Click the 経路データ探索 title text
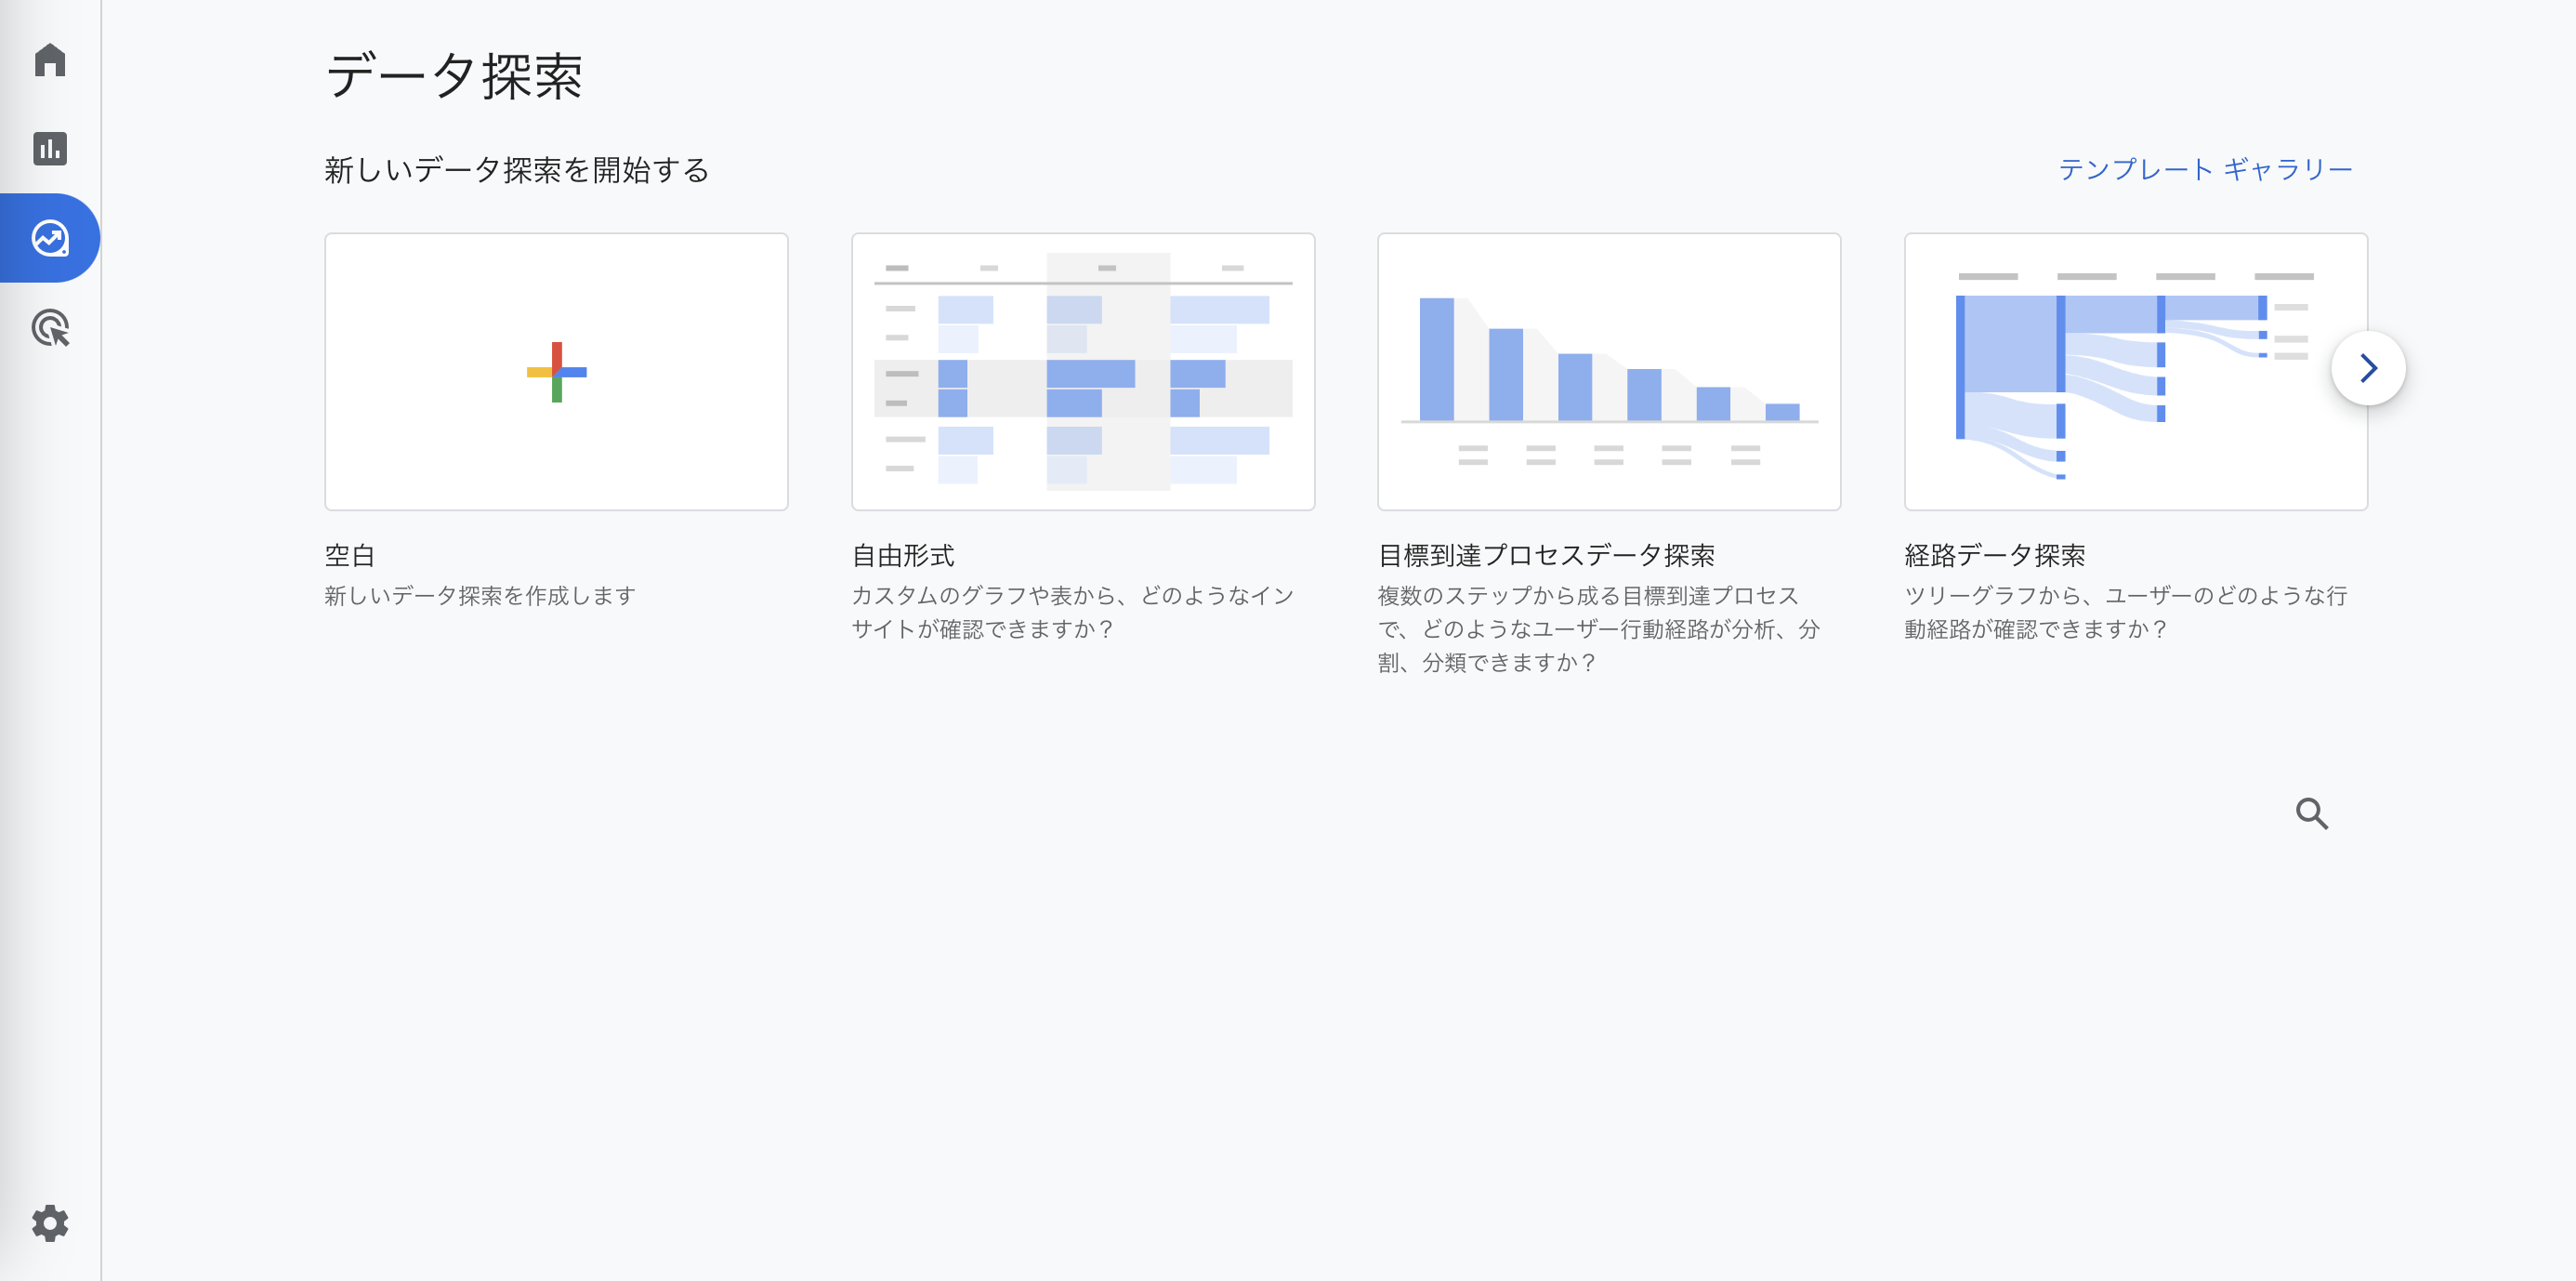 pyautogui.click(x=1994, y=555)
